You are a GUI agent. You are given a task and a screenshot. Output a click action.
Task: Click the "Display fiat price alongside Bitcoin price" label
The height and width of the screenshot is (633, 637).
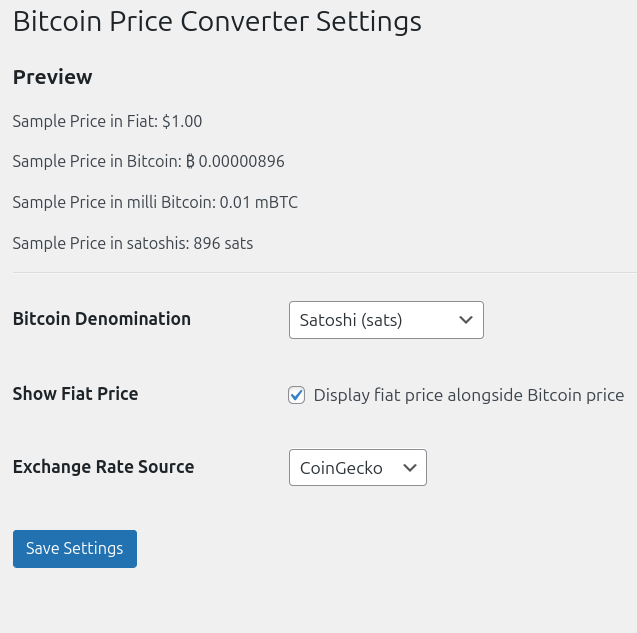coord(468,395)
